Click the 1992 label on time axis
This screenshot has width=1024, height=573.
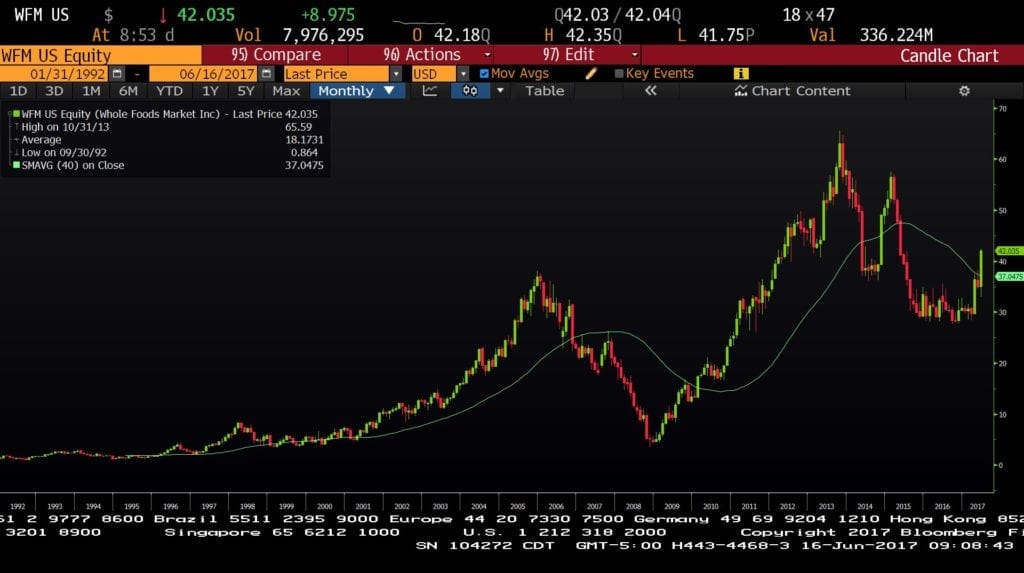pos(18,506)
